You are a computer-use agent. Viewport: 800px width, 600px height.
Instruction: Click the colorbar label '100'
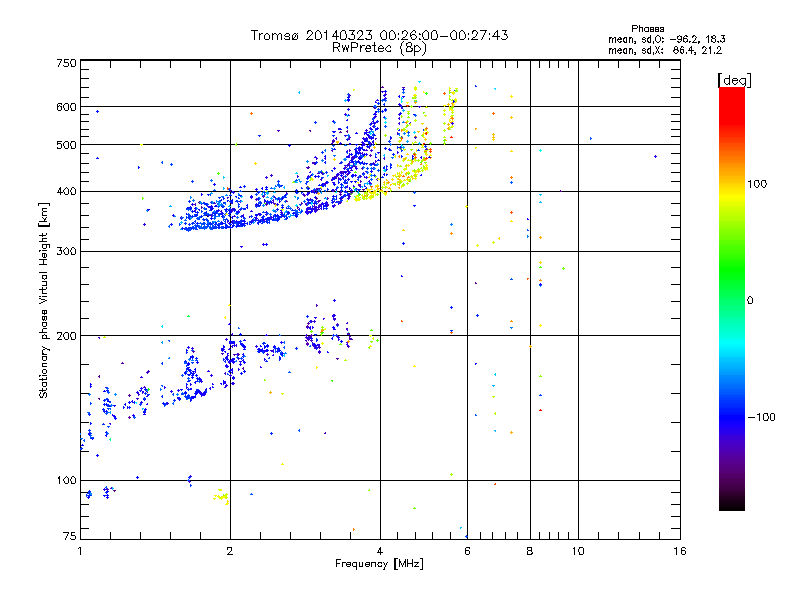tap(757, 184)
